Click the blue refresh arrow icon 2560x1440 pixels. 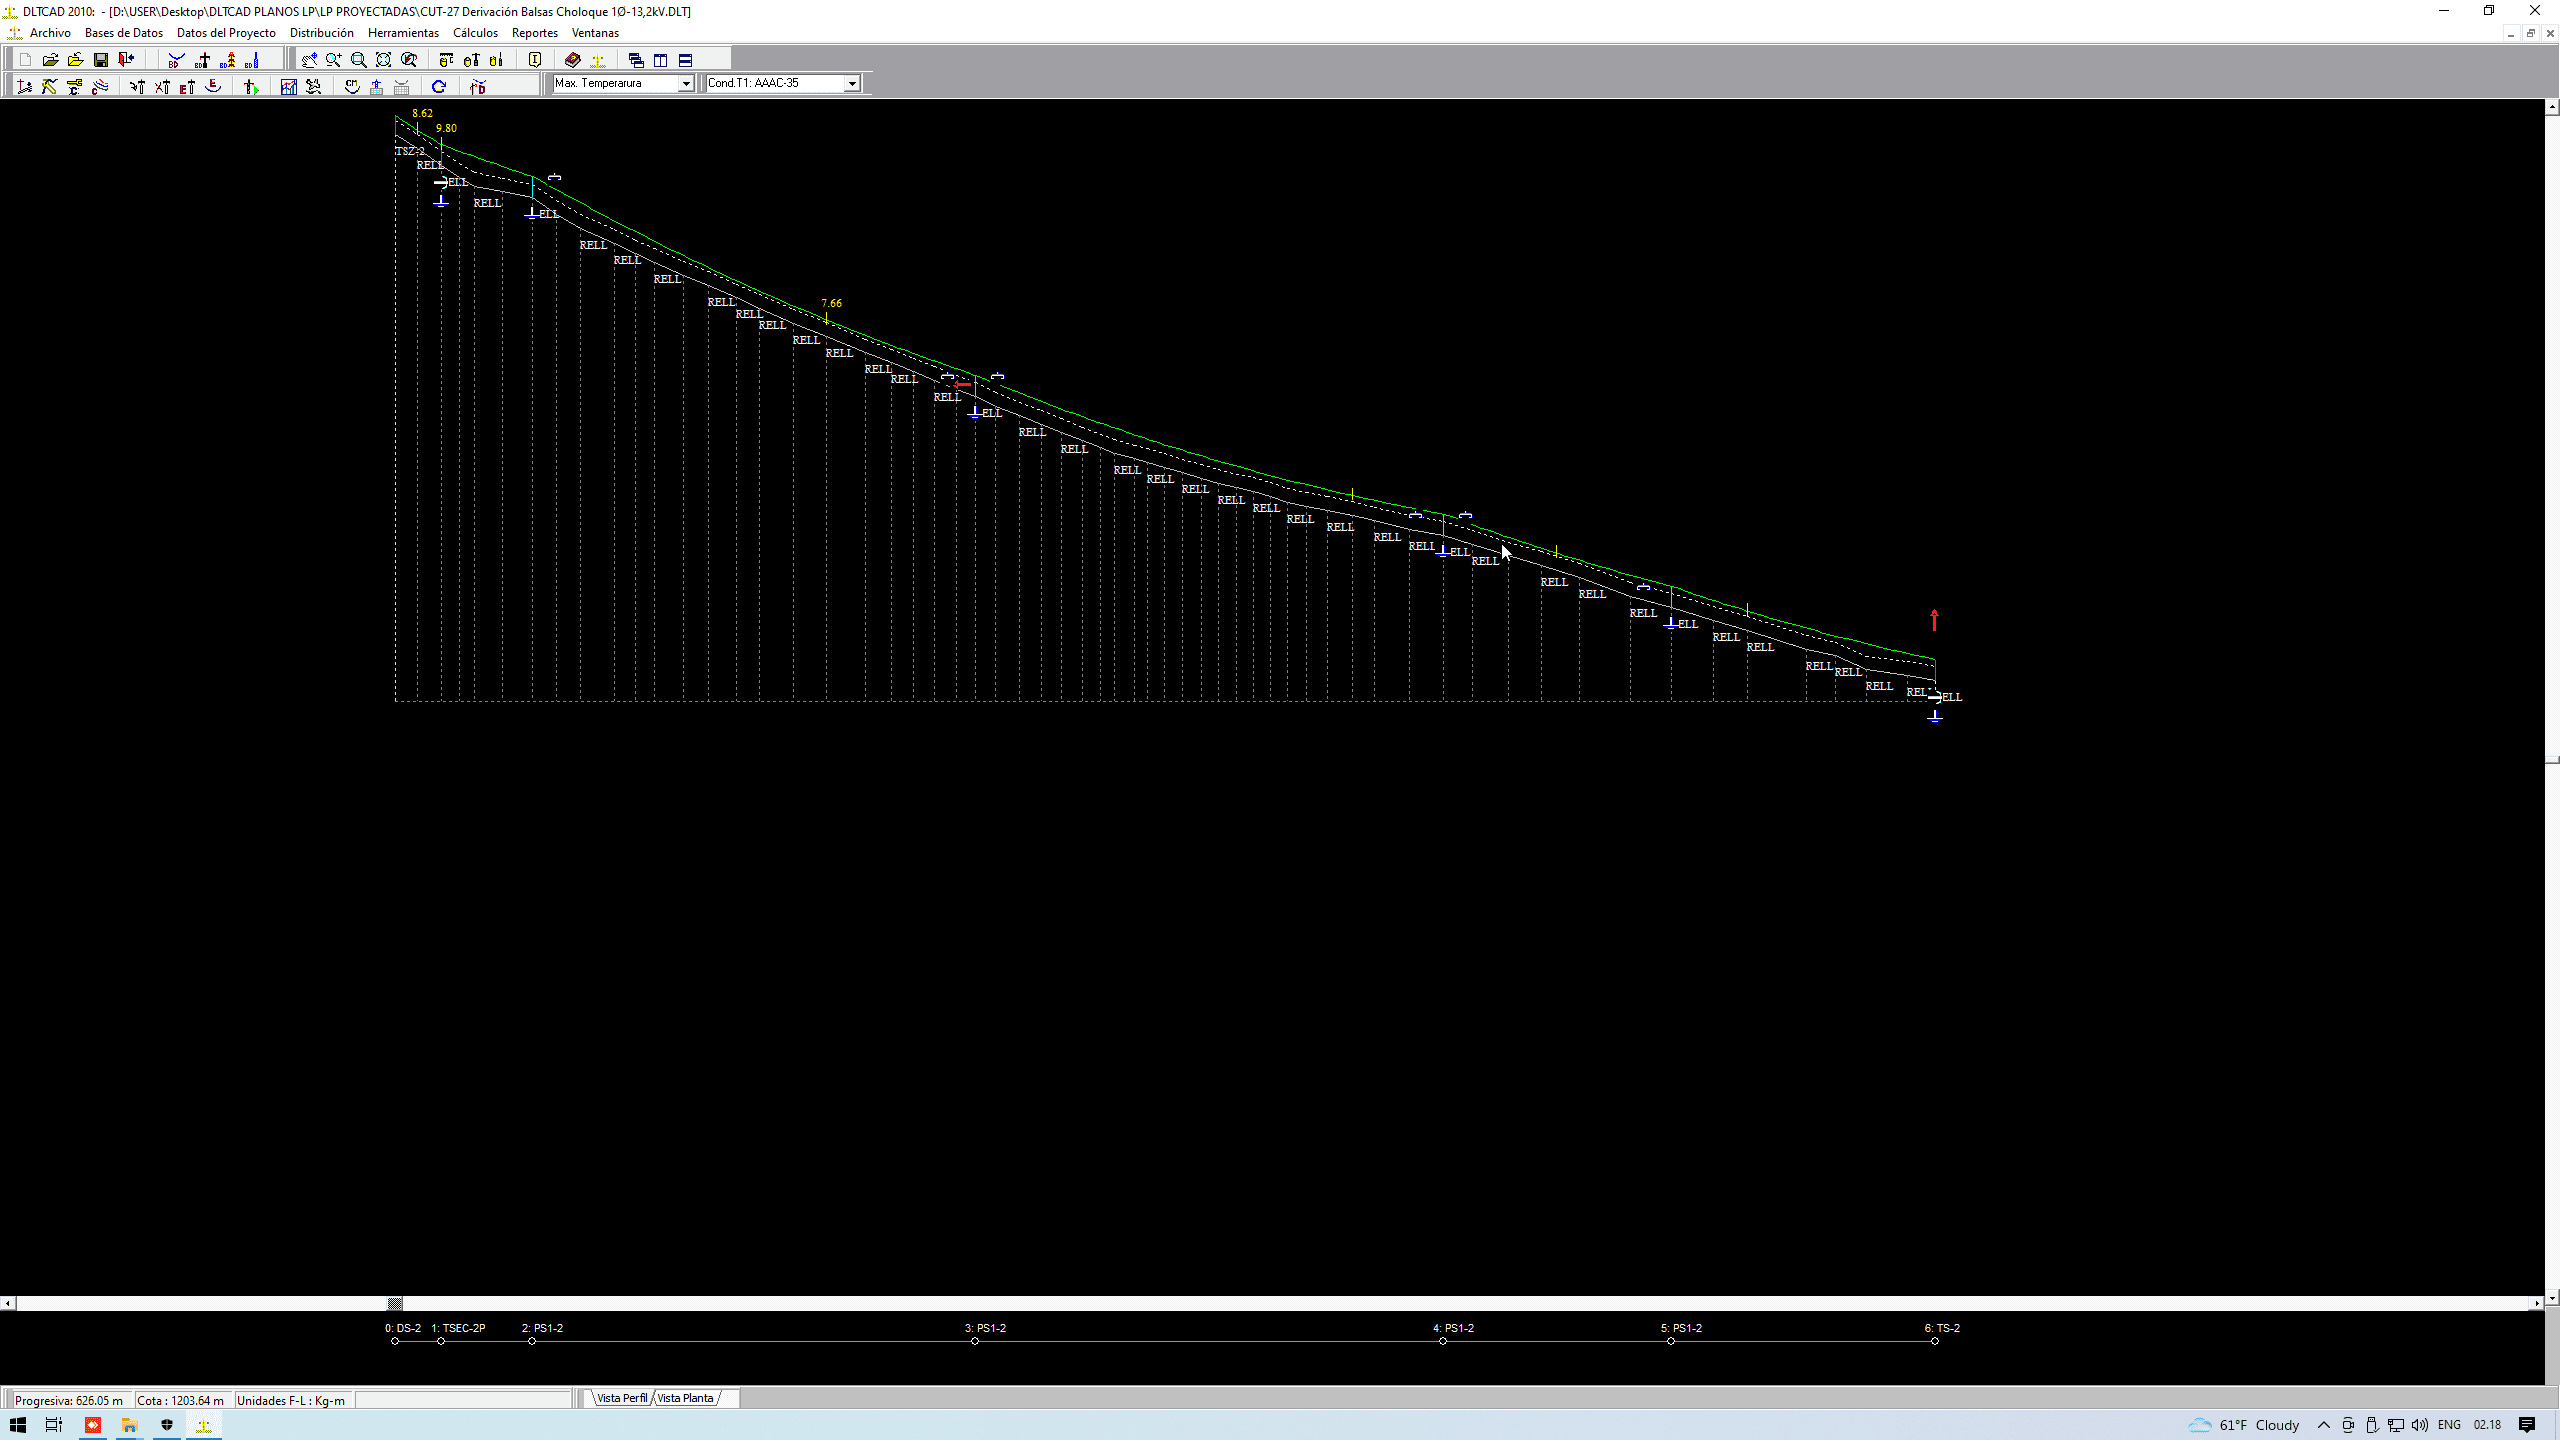pyautogui.click(x=439, y=87)
